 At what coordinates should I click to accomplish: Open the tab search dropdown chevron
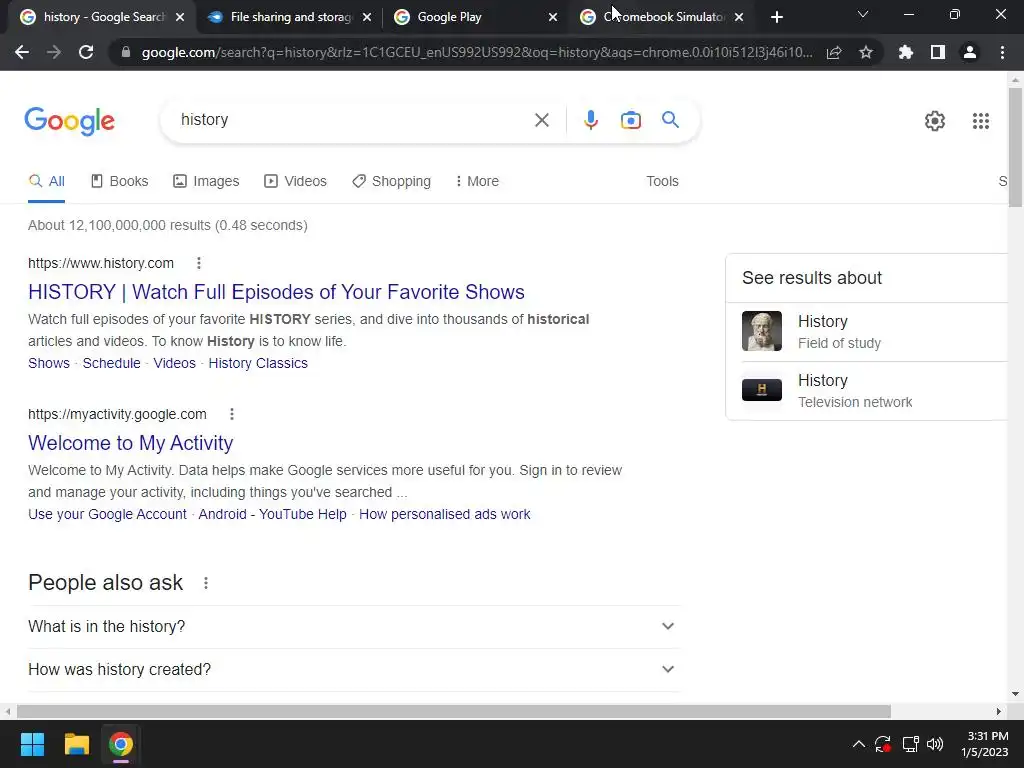click(x=863, y=14)
